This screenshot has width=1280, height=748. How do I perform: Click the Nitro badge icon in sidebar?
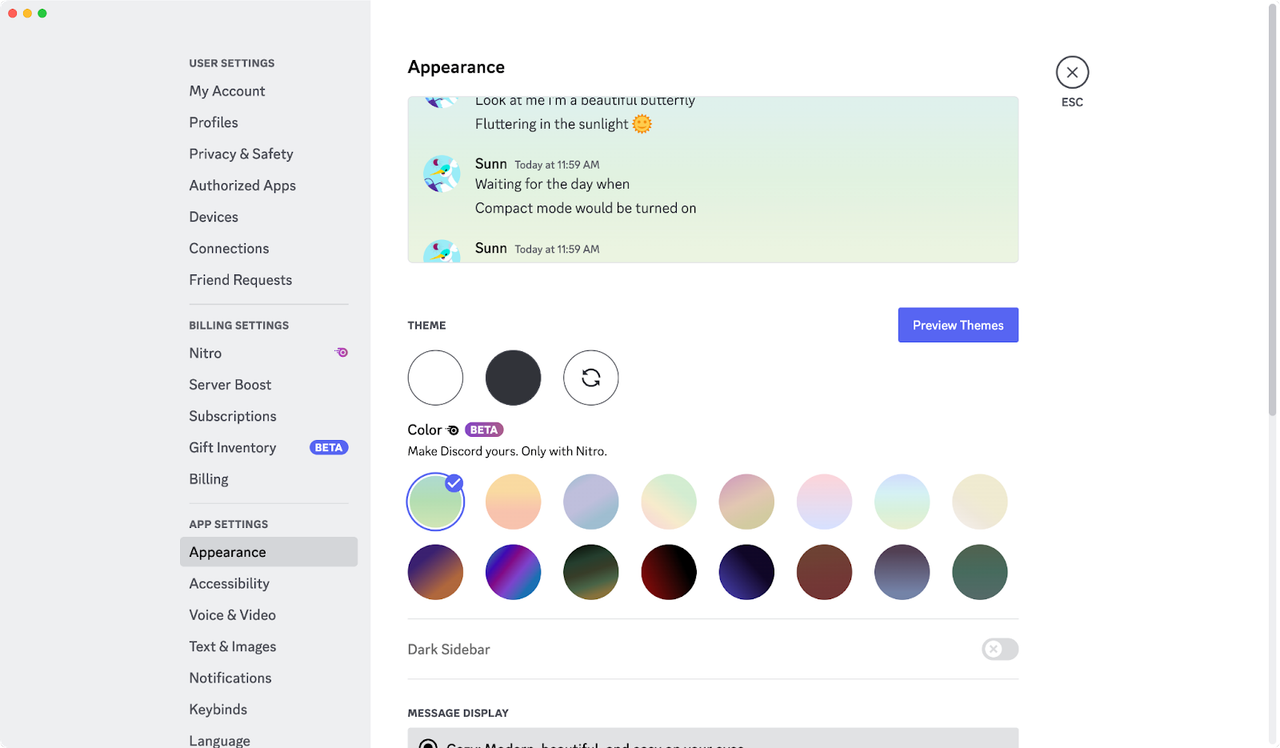[x=341, y=353]
